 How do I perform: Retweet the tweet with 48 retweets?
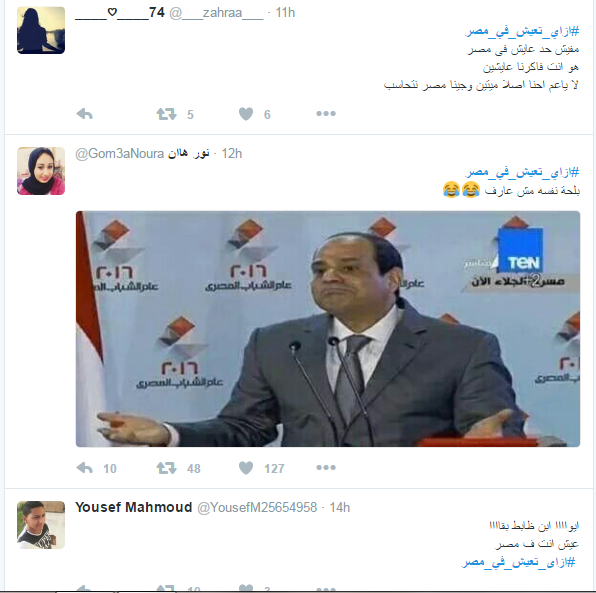pyautogui.click(x=166, y=468)
